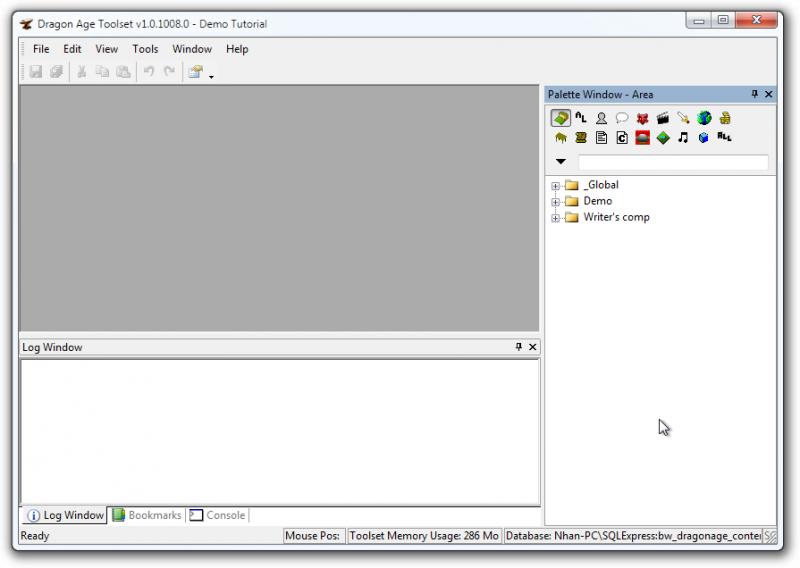
Task: Open the File menu
Action: tap(41, 49)
